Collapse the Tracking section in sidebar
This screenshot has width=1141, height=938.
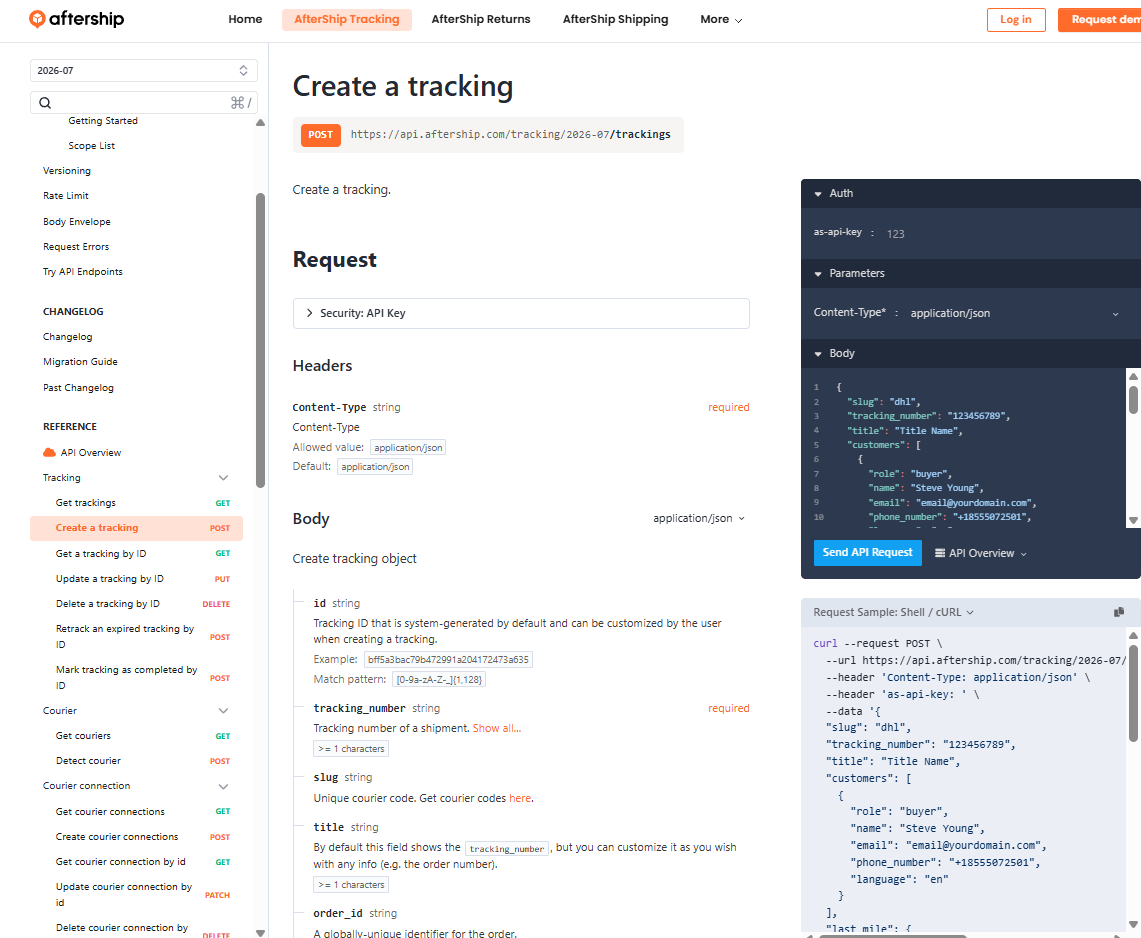coord(223,478)
